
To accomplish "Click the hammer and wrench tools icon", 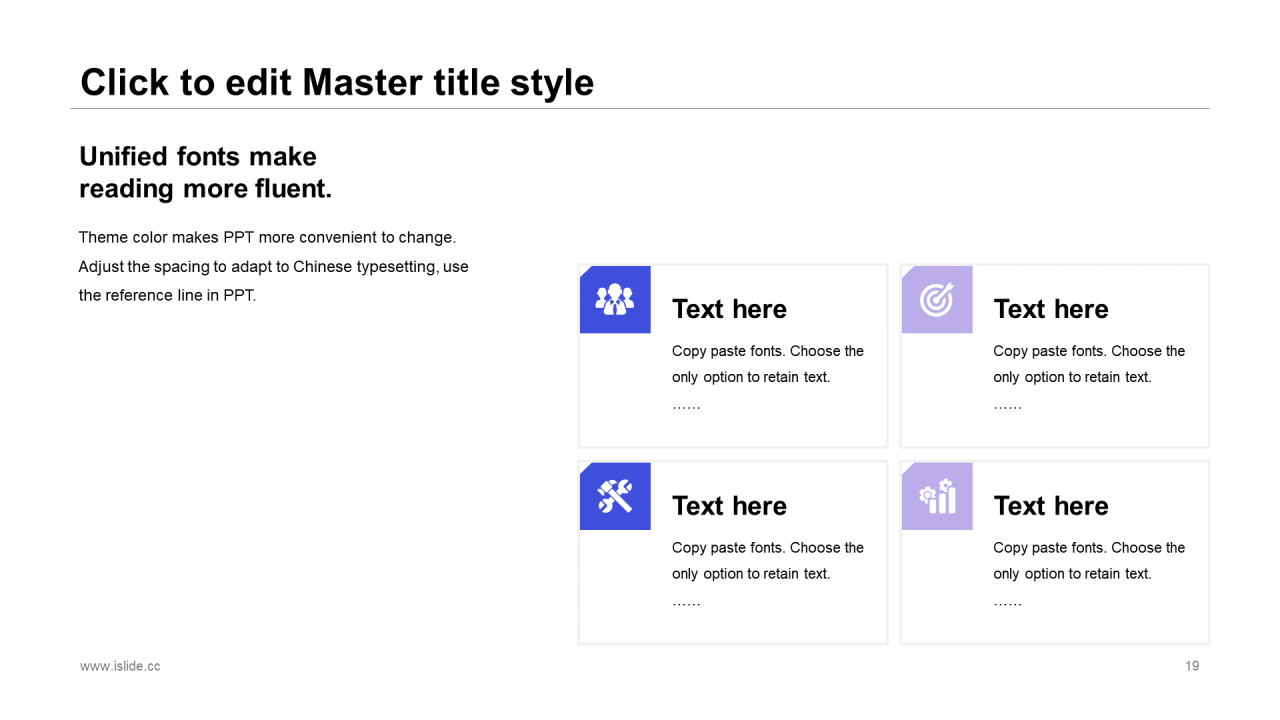I will coord(615,496).
